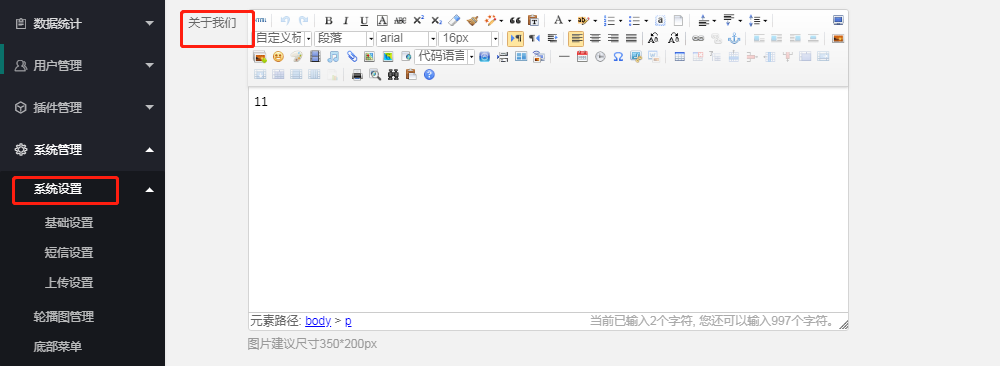Open multi-image upload dialog icon

pyautogui.click(x=260, y=57)
